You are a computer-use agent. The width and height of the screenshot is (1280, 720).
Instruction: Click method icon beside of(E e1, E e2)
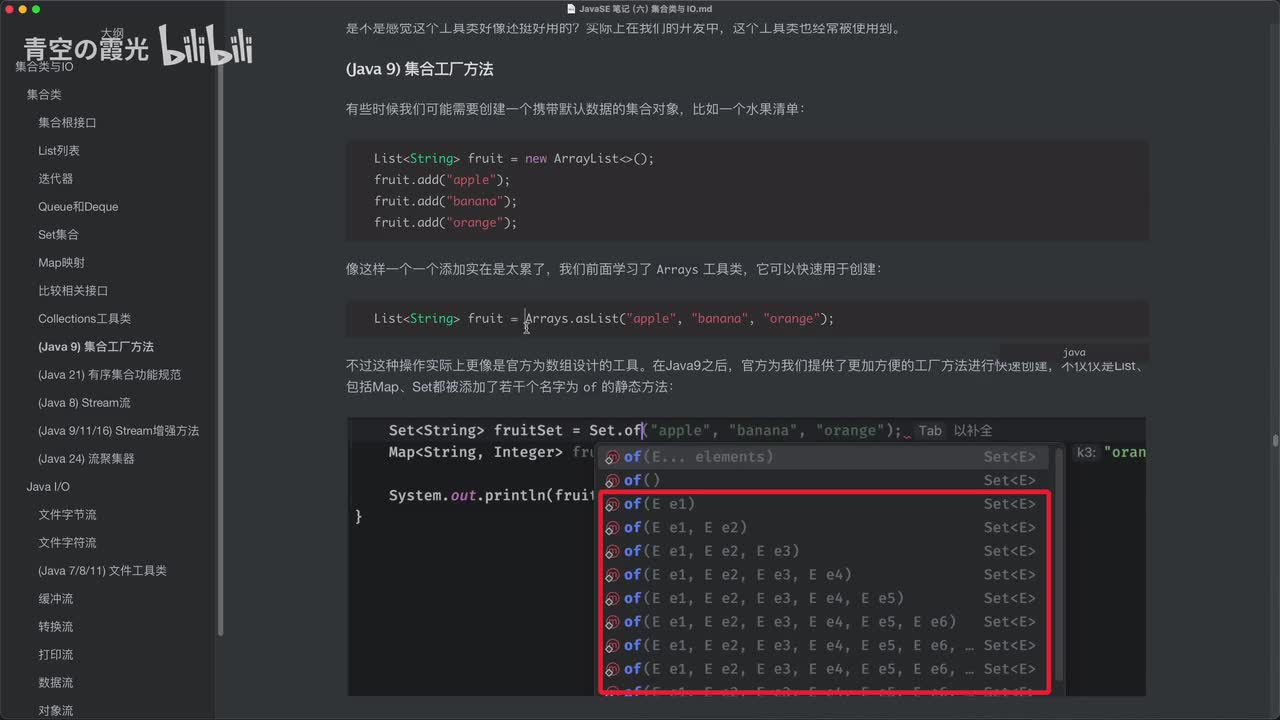[612, 528]
